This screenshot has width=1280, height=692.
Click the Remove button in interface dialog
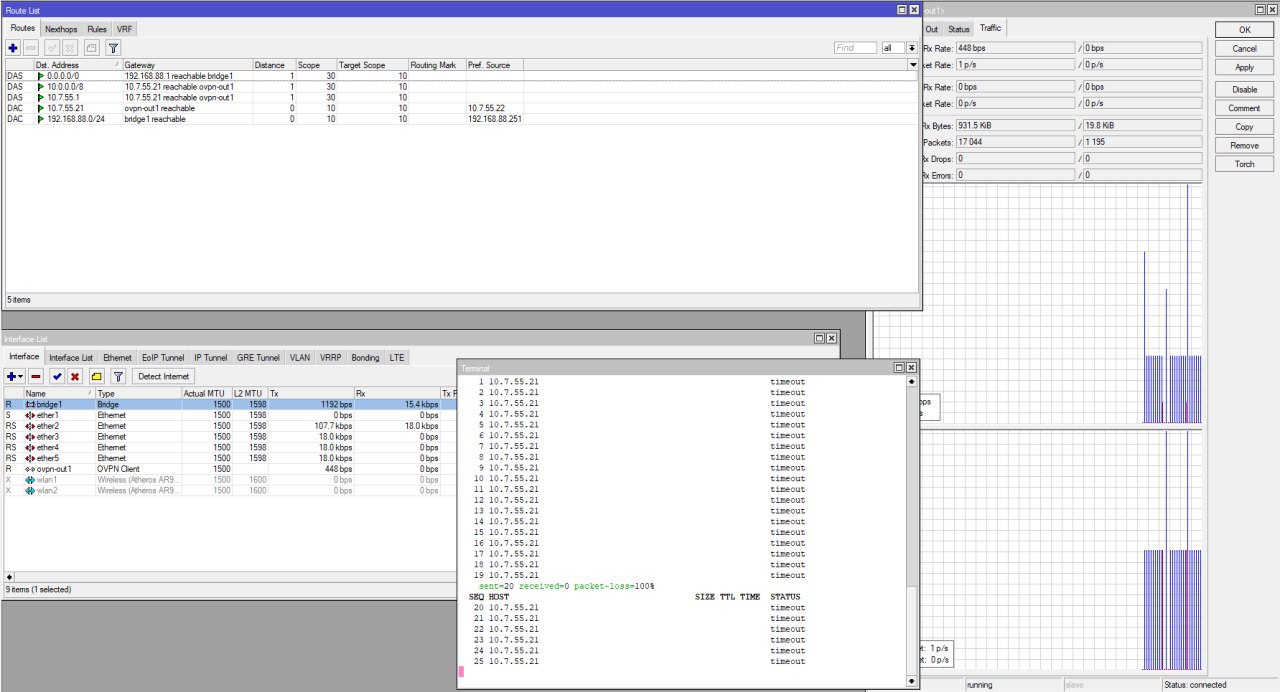point(1244,145)
